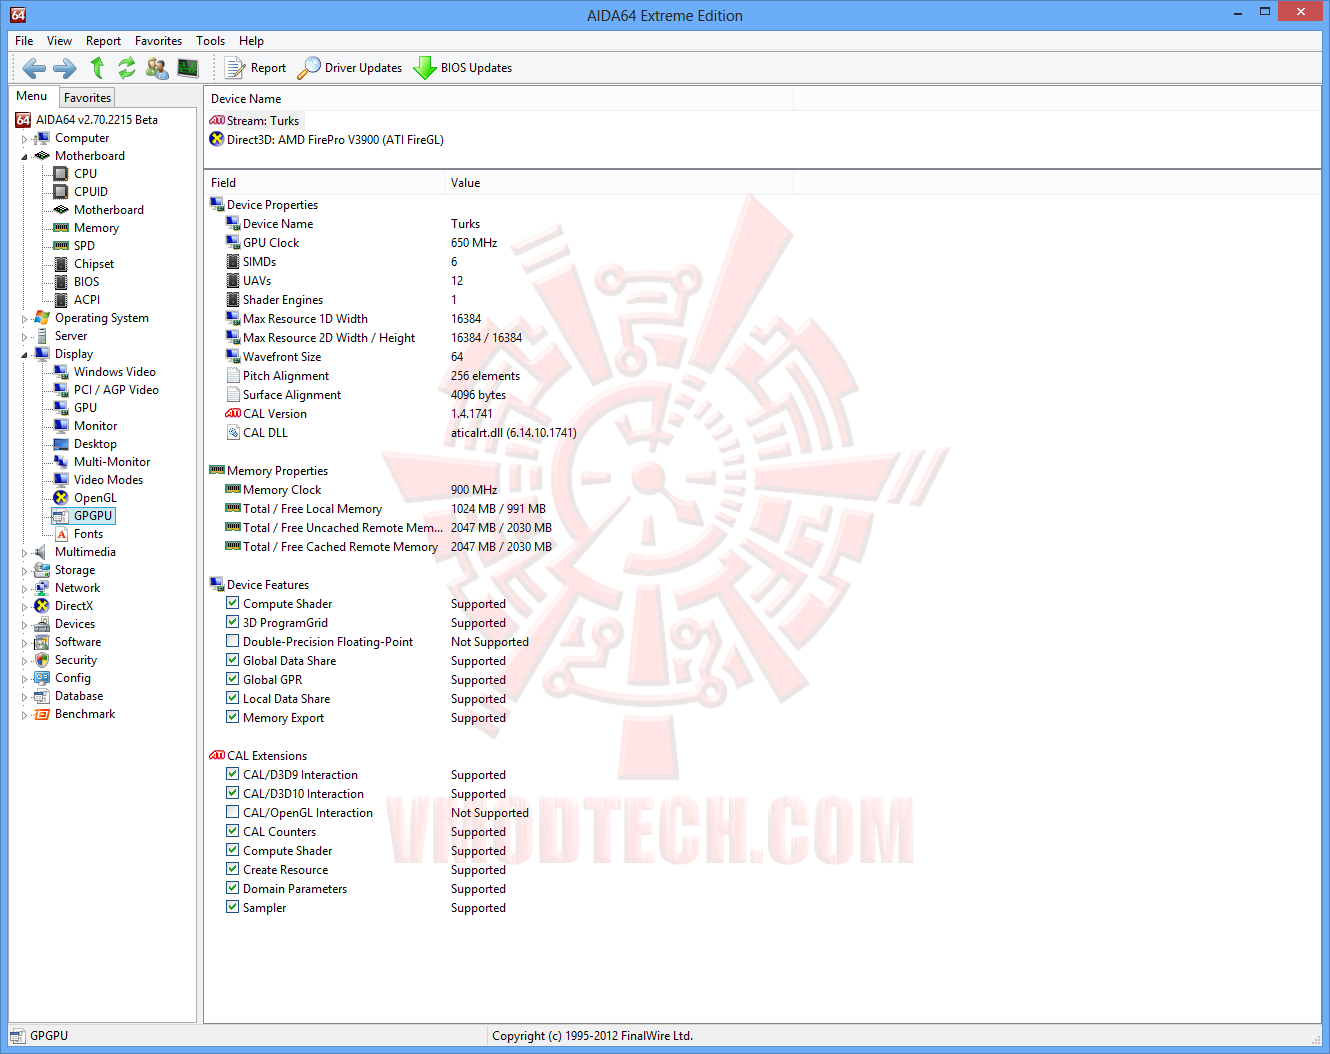Select the Stream: Turks ATI icon
The height and width of the screenshot is (1054, 1330).
click(217, 121)
